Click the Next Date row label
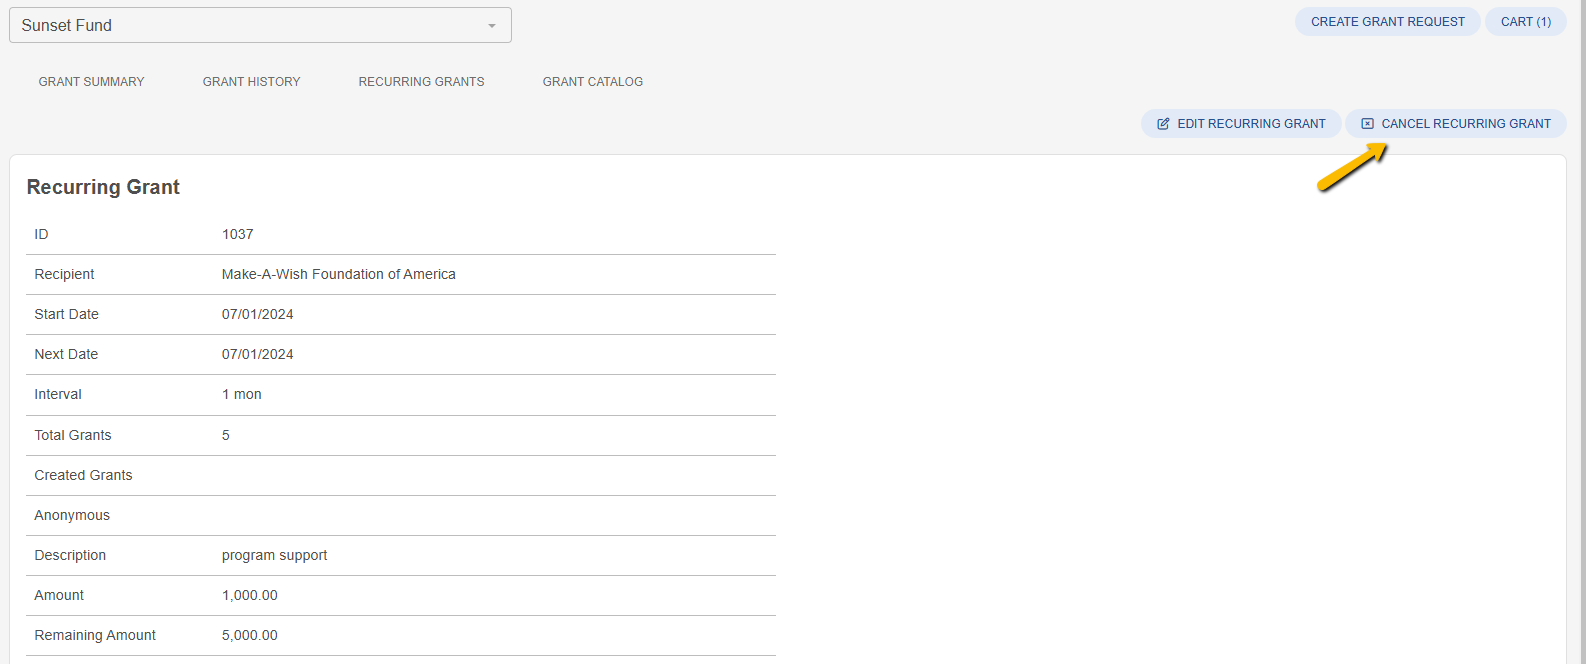Viewport: 1586px width, 664px height. pyautogui.click(x=67, y=354)
